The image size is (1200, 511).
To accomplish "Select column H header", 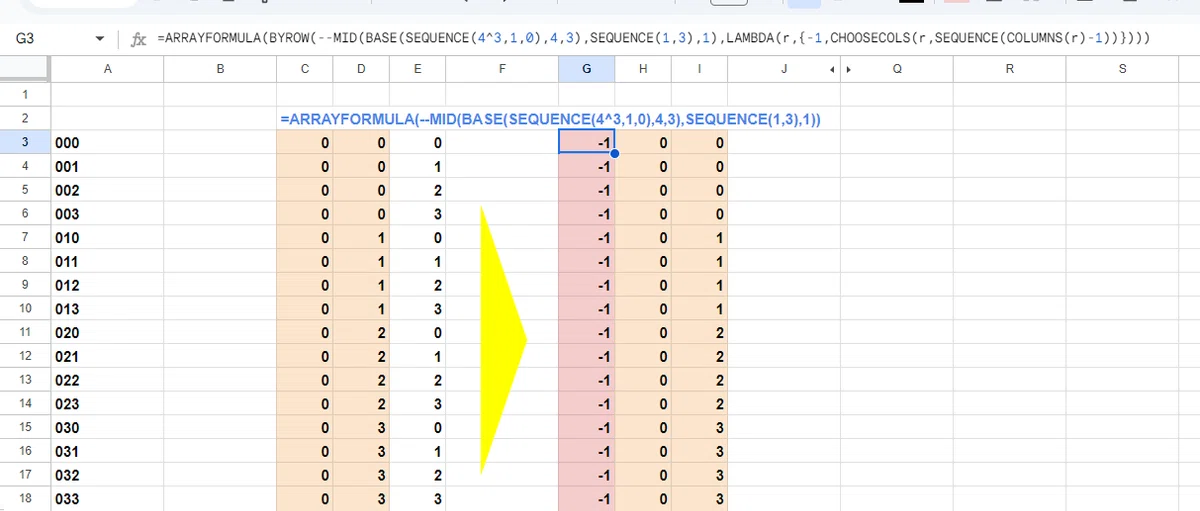I will point(643,69).
